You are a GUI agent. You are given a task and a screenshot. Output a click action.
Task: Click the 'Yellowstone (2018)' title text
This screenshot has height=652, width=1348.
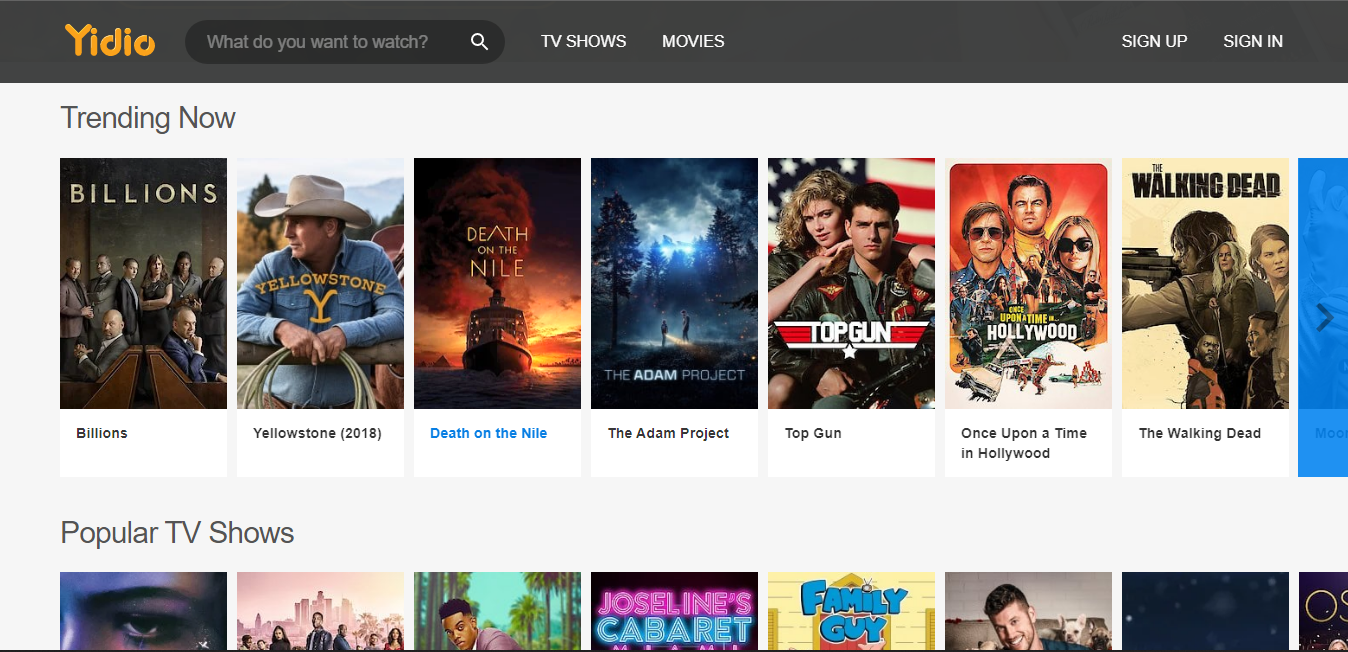[x=317, y=433]
